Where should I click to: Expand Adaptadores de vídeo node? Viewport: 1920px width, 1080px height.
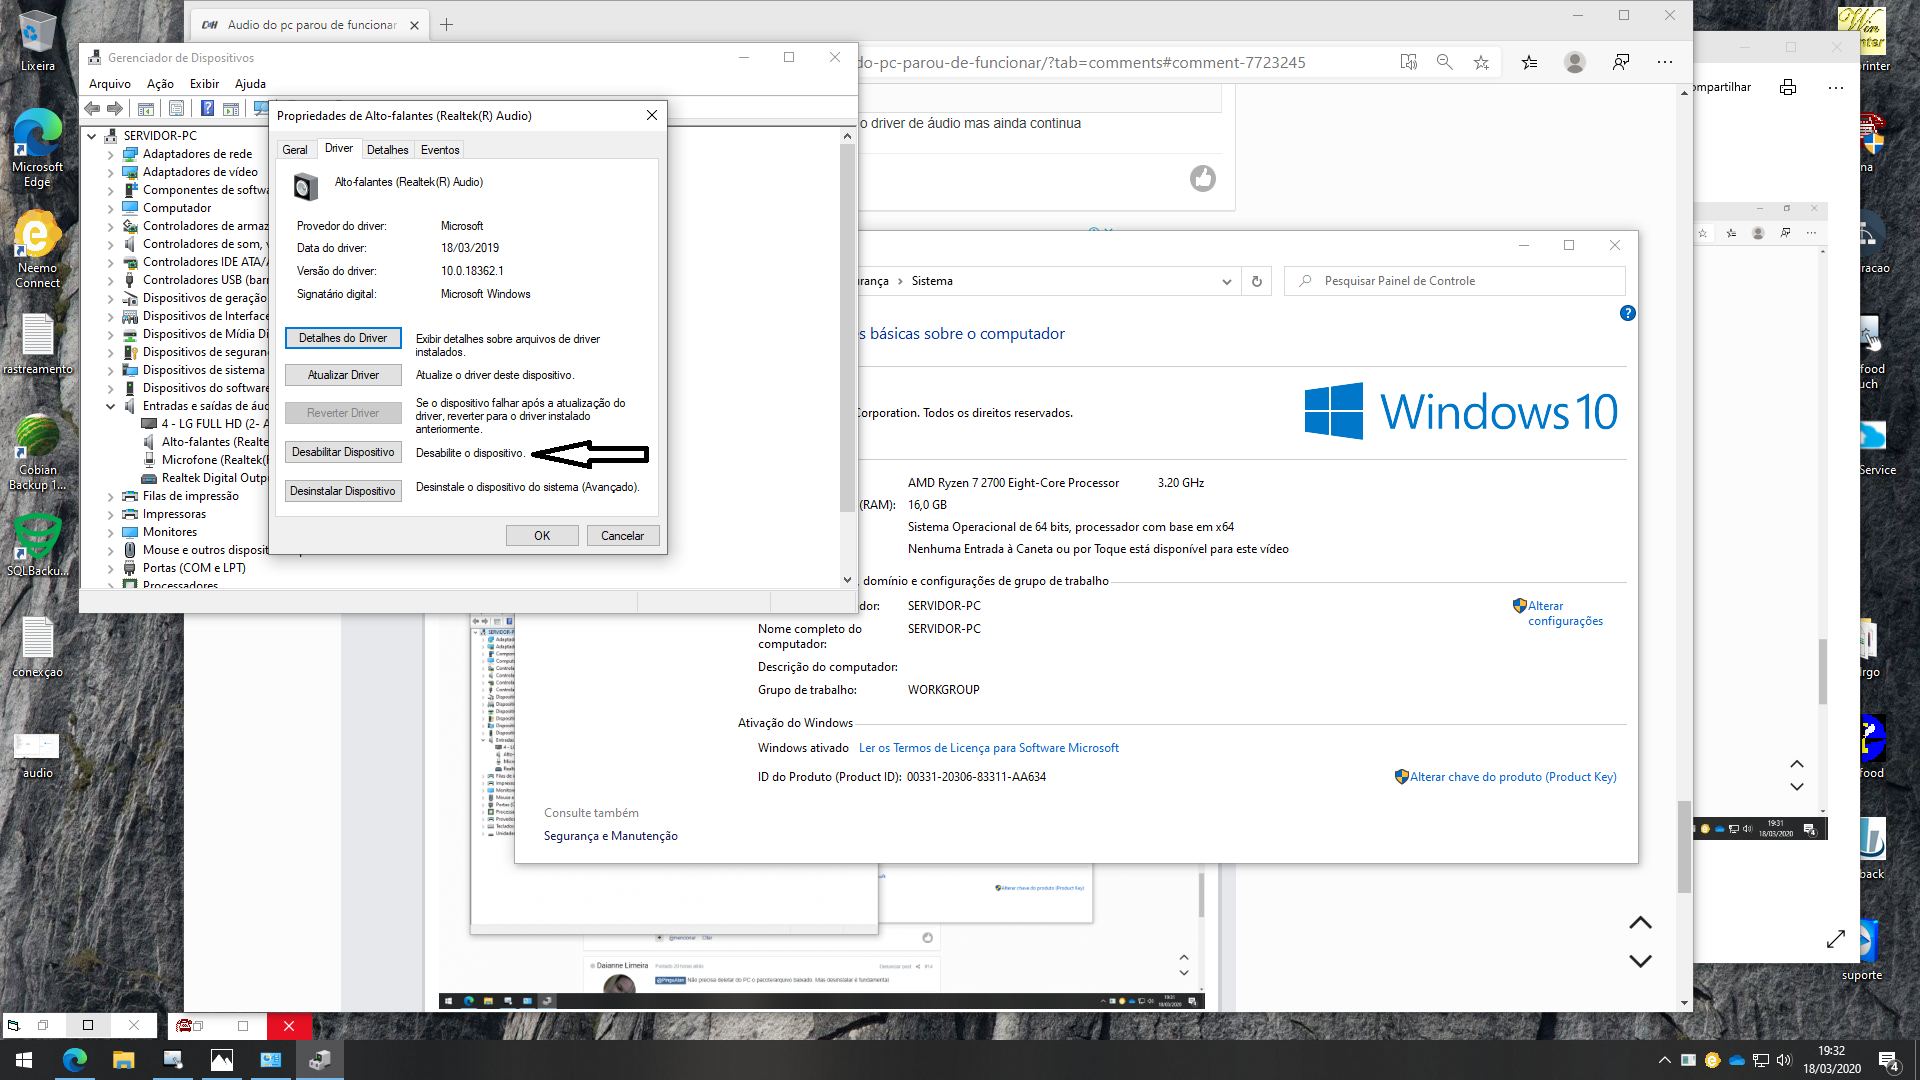pyautogui.click(x=110, y=172)
